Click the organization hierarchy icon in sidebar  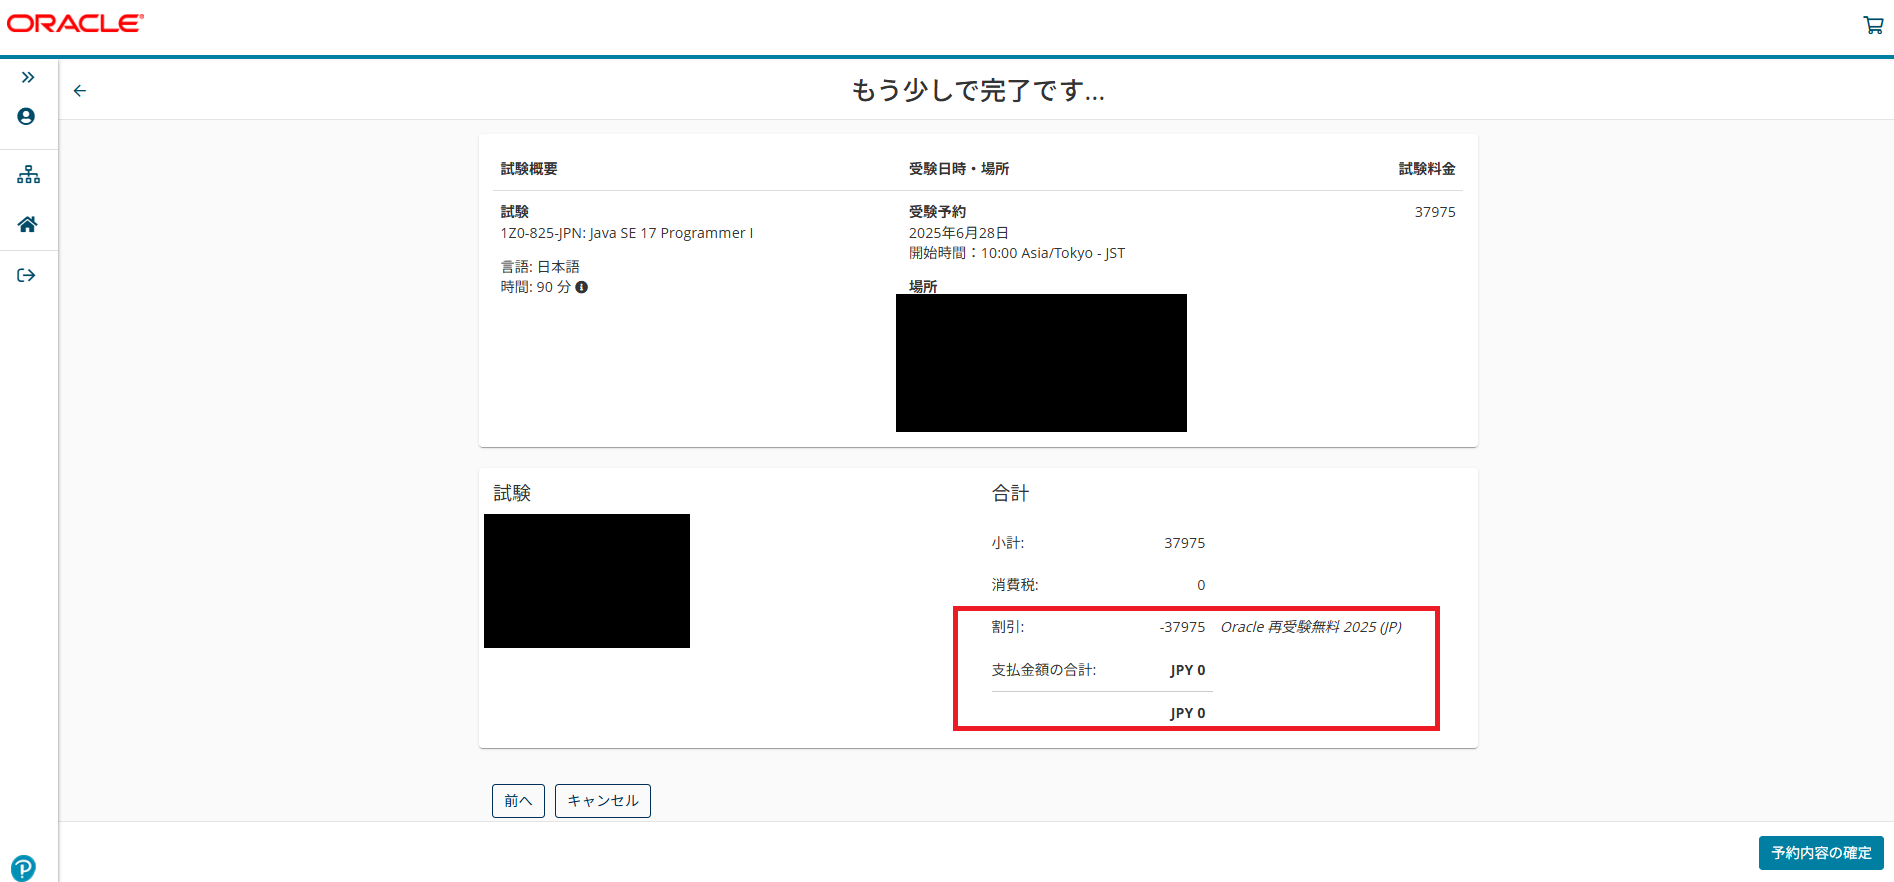click(28, 175)
